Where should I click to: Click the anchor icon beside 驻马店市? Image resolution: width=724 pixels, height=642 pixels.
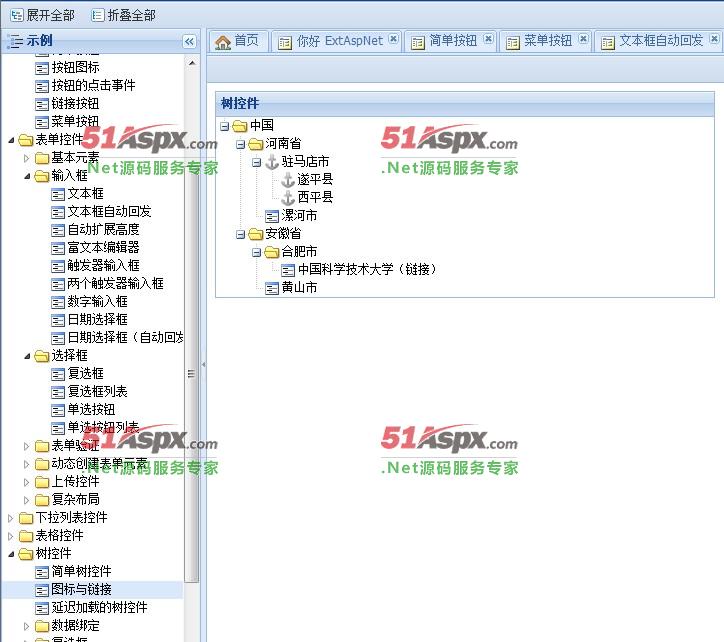pyautogui.click(x=272, y=162)
